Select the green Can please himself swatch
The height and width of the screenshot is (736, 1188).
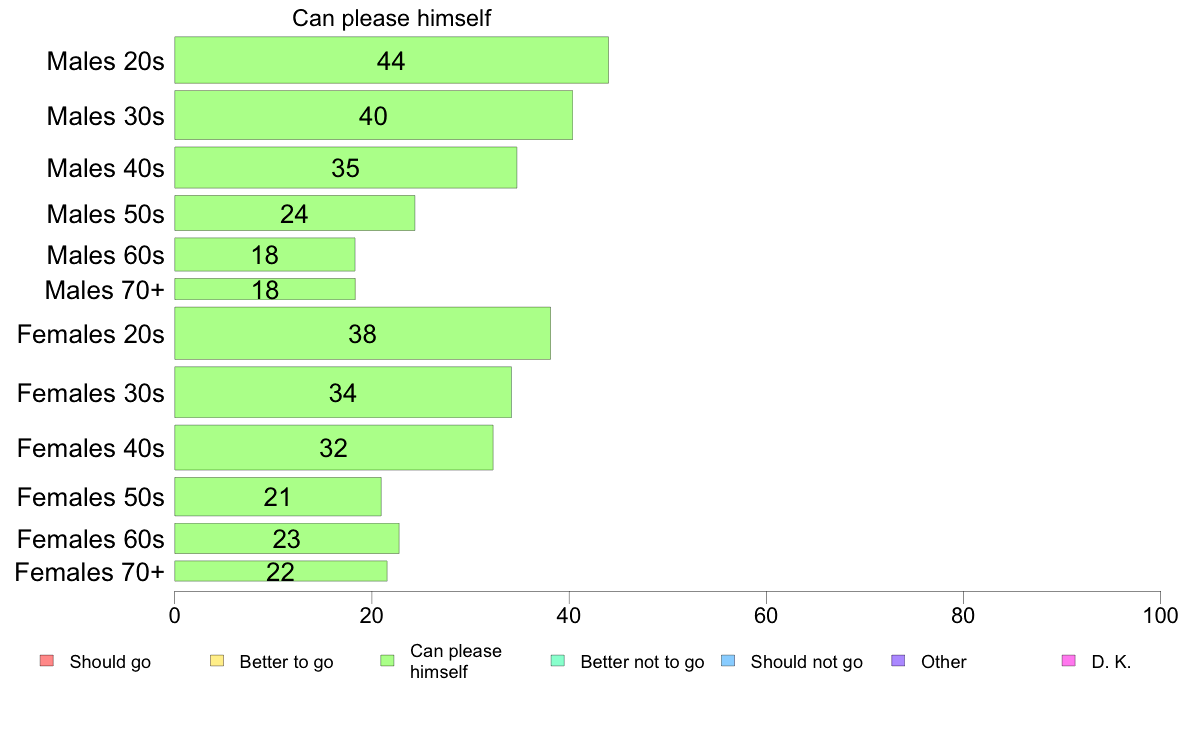point(387,661)
